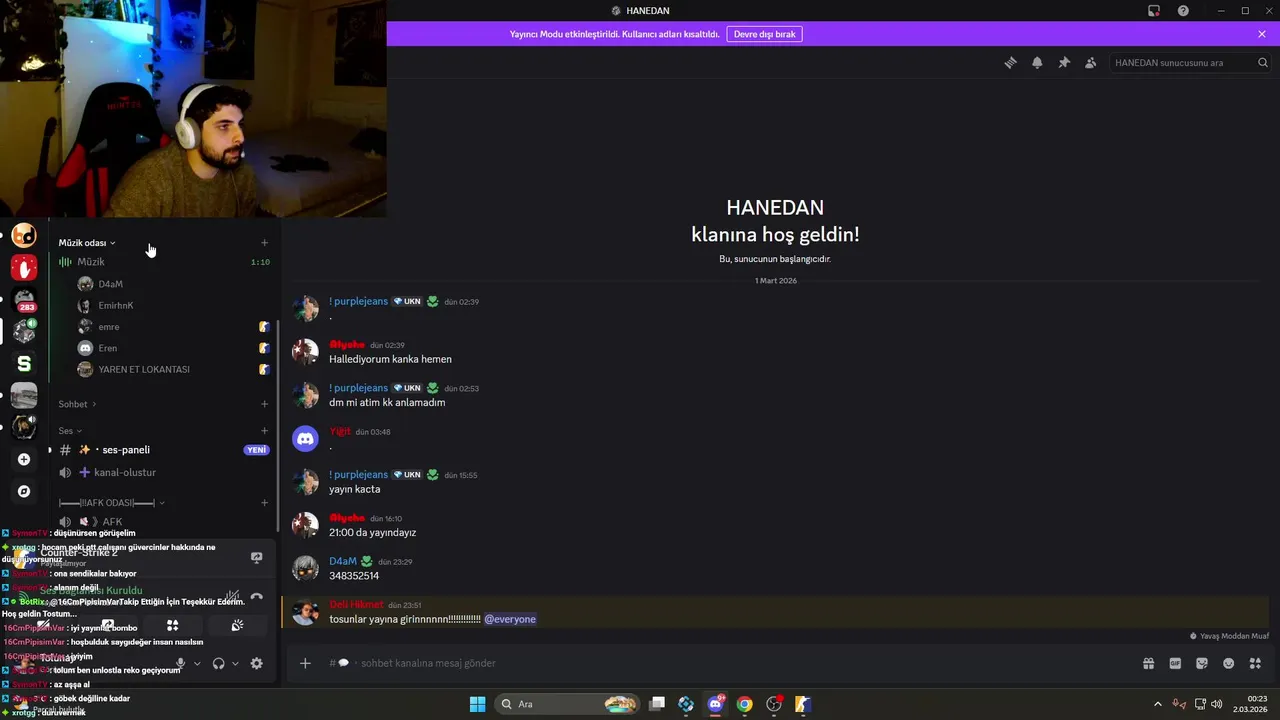Viewport: 1280px width, 720px height.
Task: Click Deli Hikmet's avatar in chat
Action: pos(305,611)
